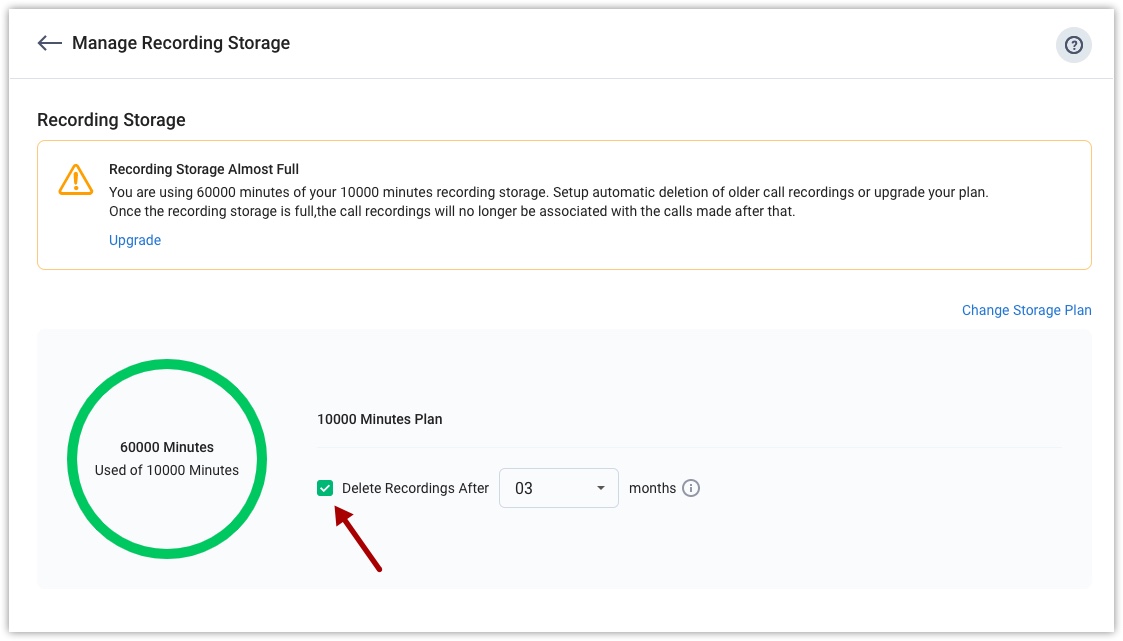
Task: Go back using the left arrow
Action: [49, 44]
